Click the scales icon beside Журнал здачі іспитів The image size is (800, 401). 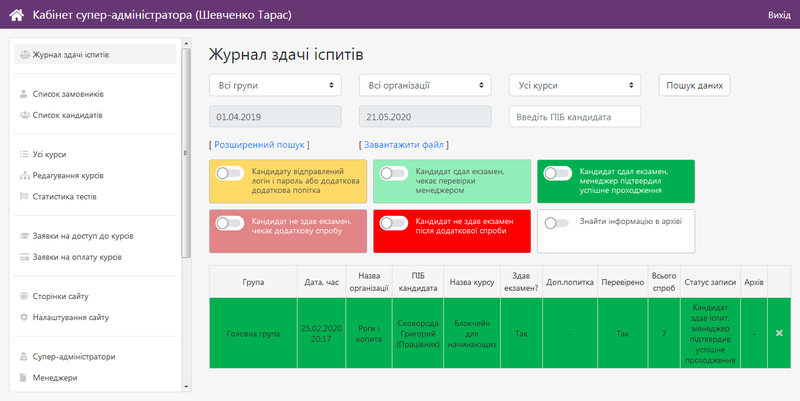coord(24,55)
